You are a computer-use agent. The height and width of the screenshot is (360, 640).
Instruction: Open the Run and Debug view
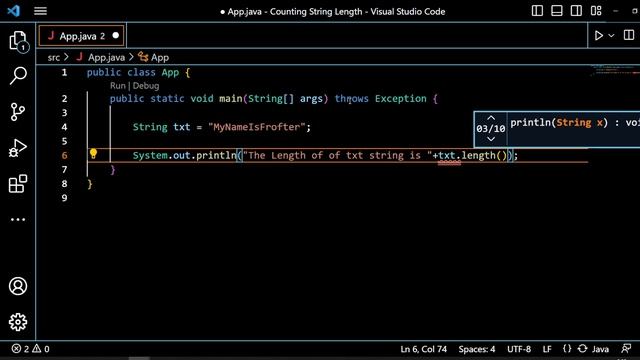(18, 148)
